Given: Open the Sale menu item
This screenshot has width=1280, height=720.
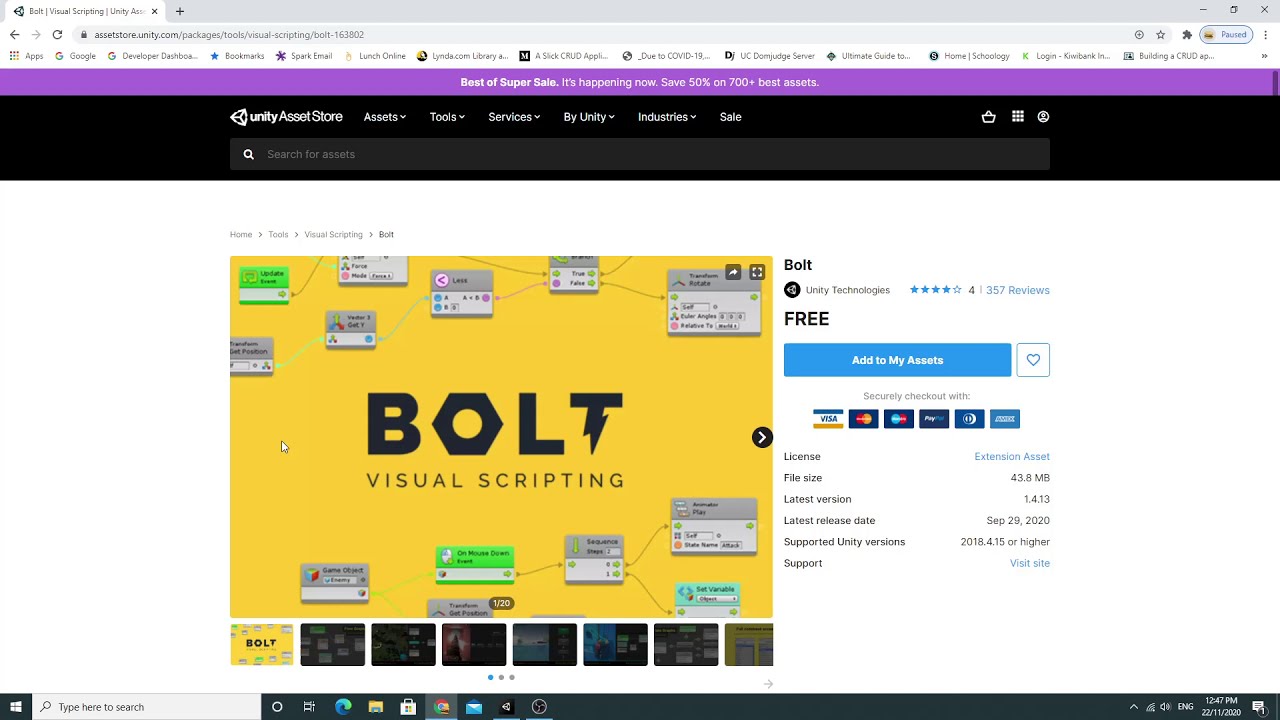Looking at the screenshot, I should coord(730,117).
